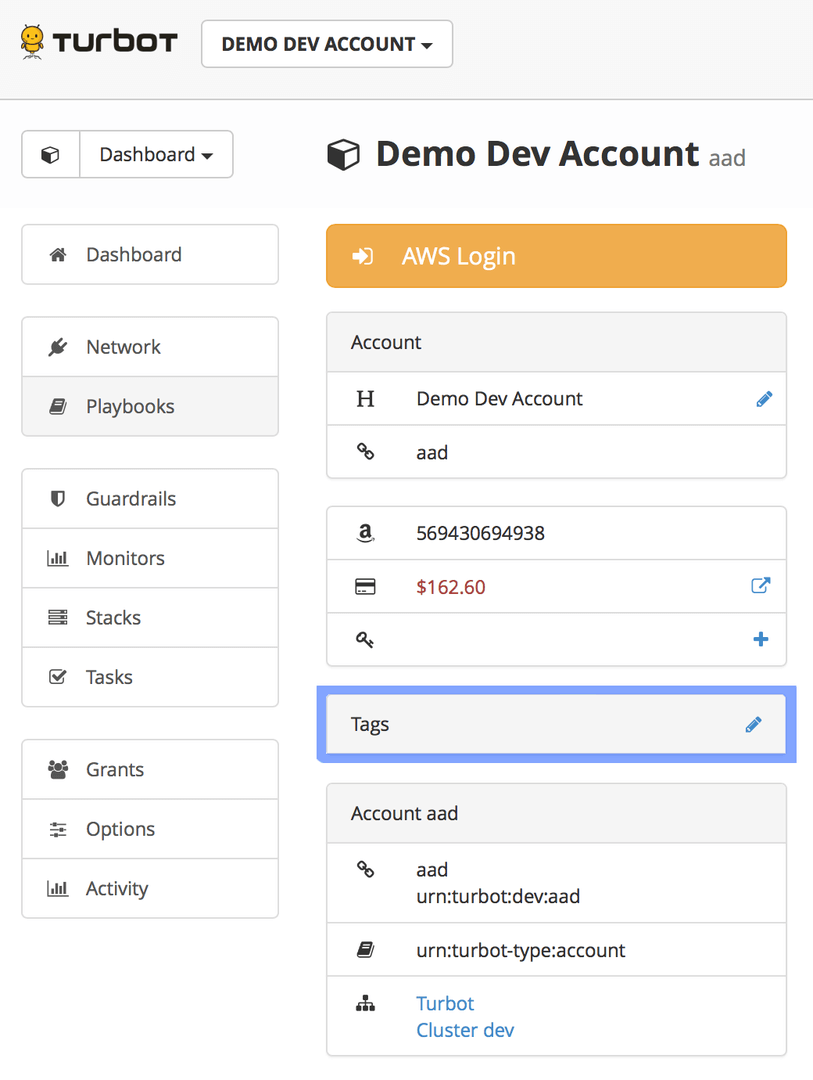Click the bar chart icon beside Monitors

click(58, 558)
